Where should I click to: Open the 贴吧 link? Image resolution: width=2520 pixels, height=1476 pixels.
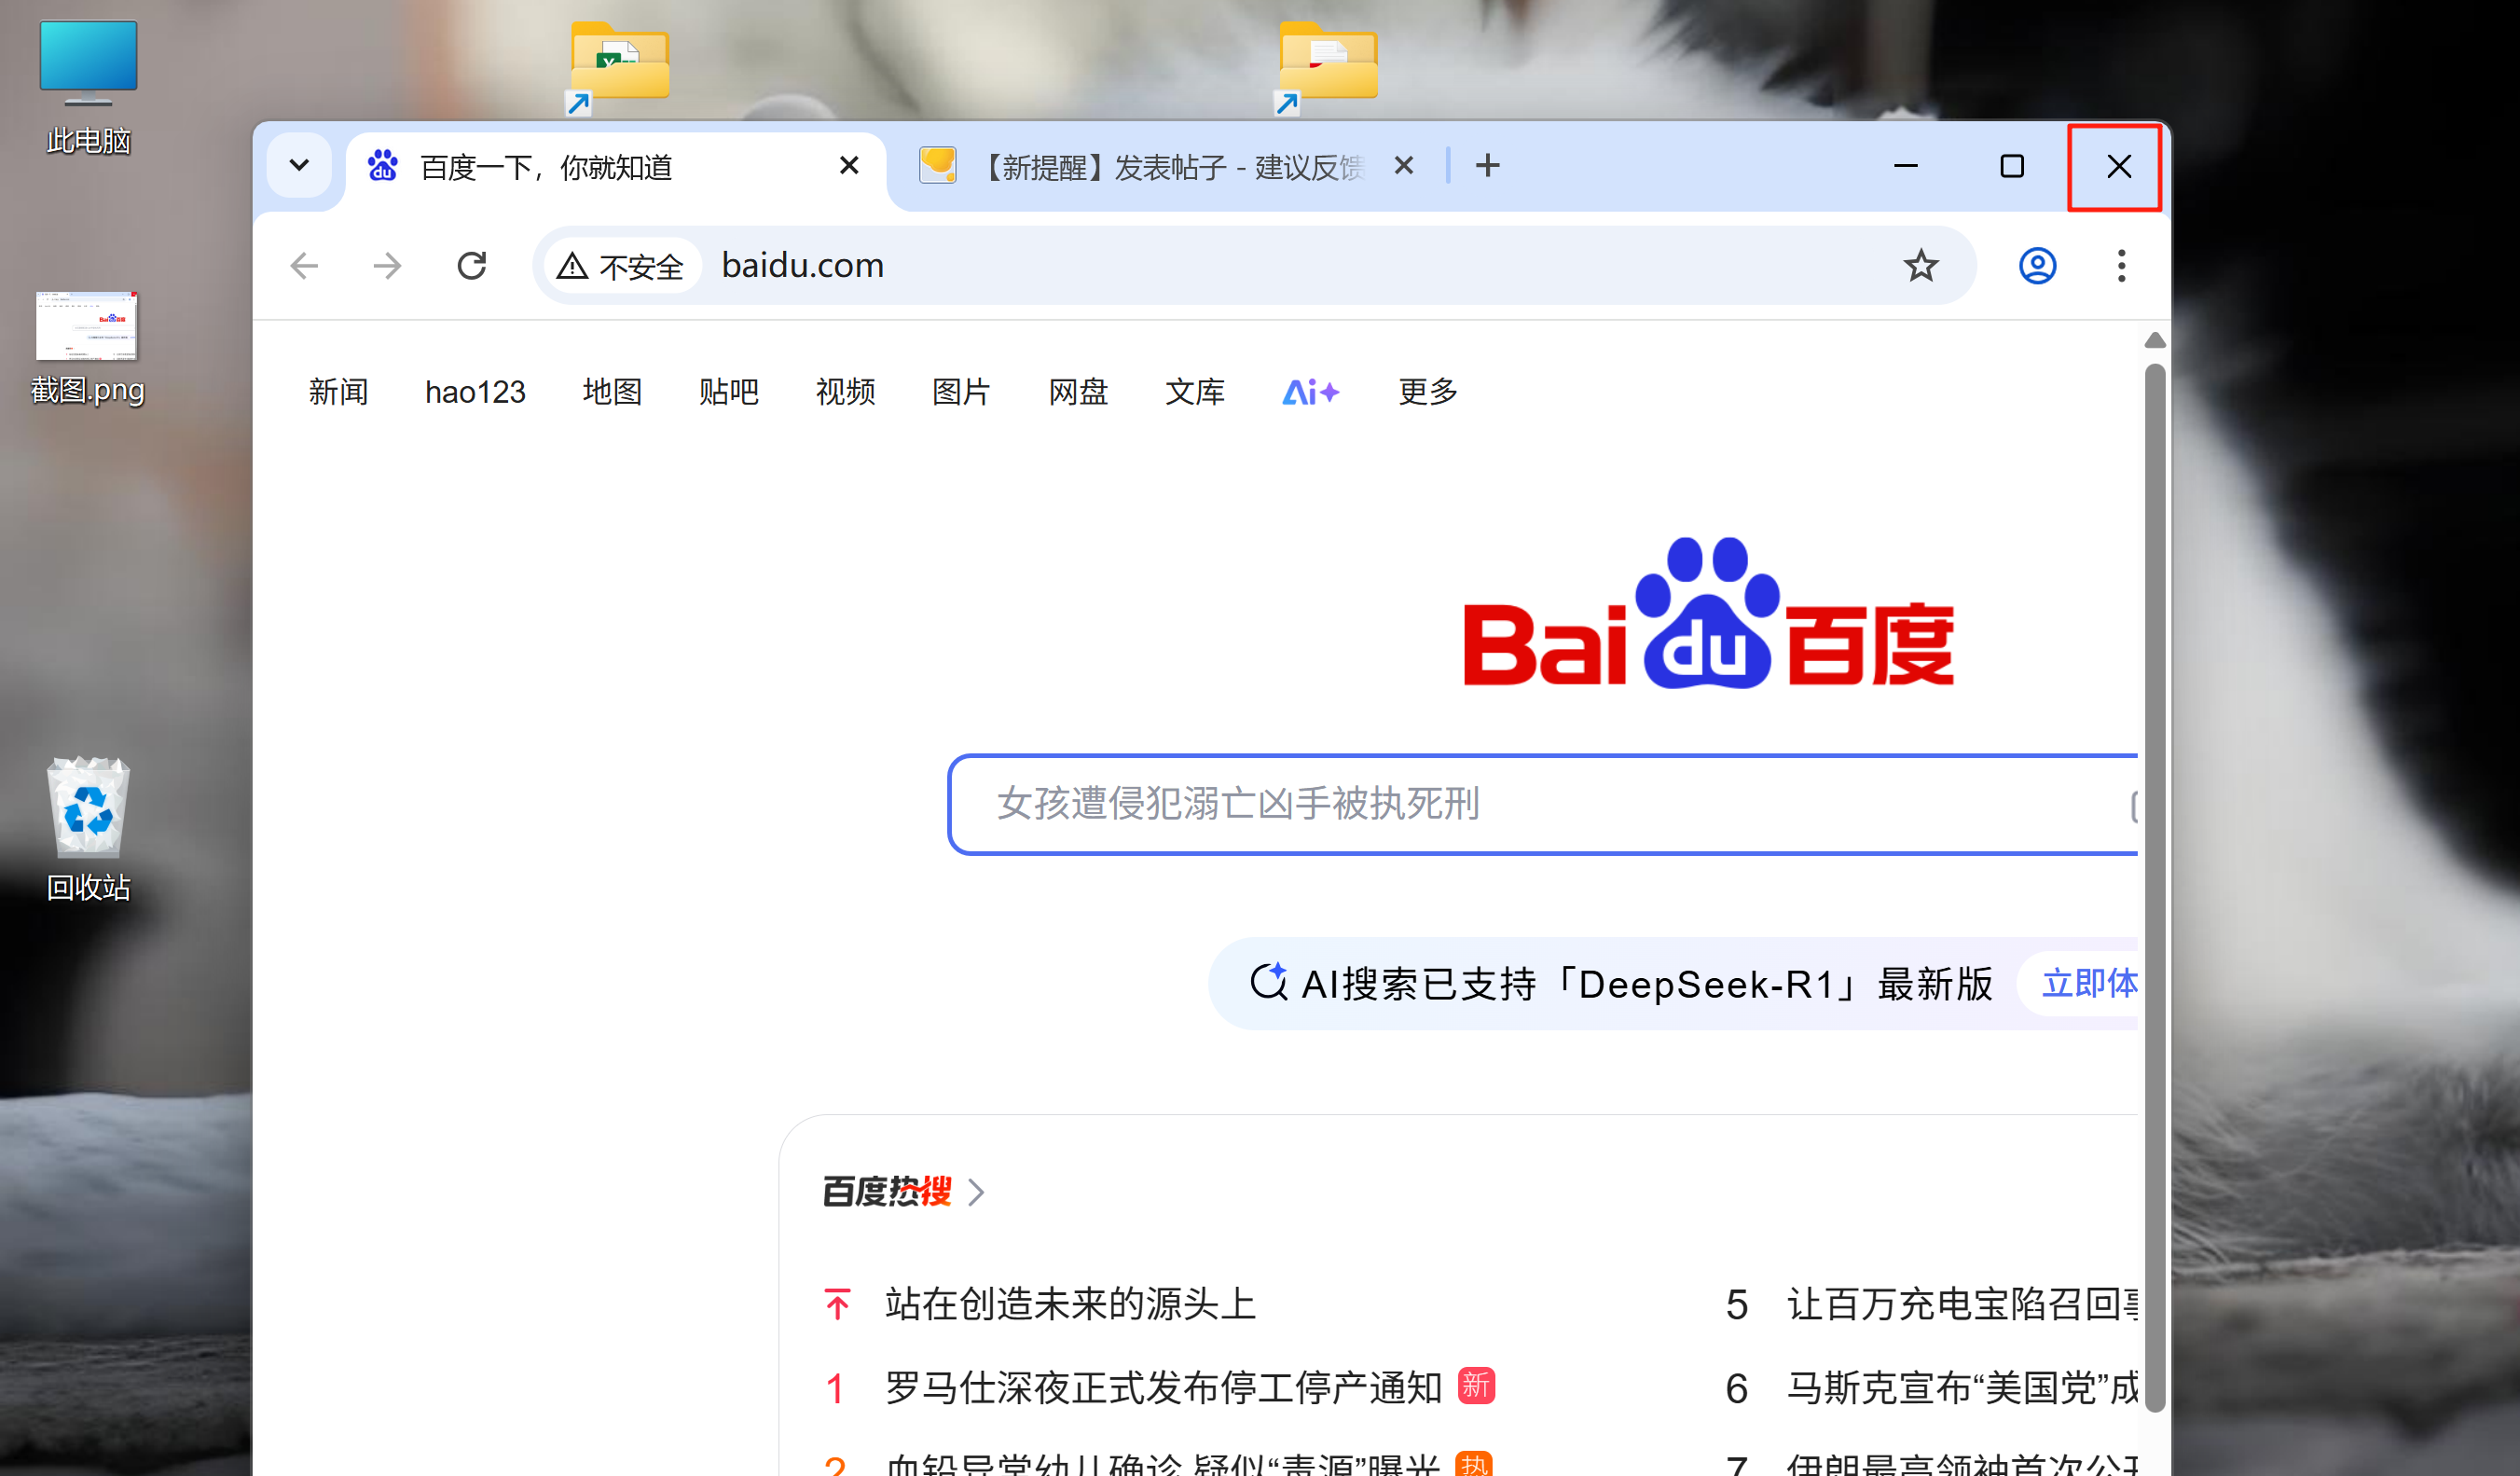click(728, 392)
